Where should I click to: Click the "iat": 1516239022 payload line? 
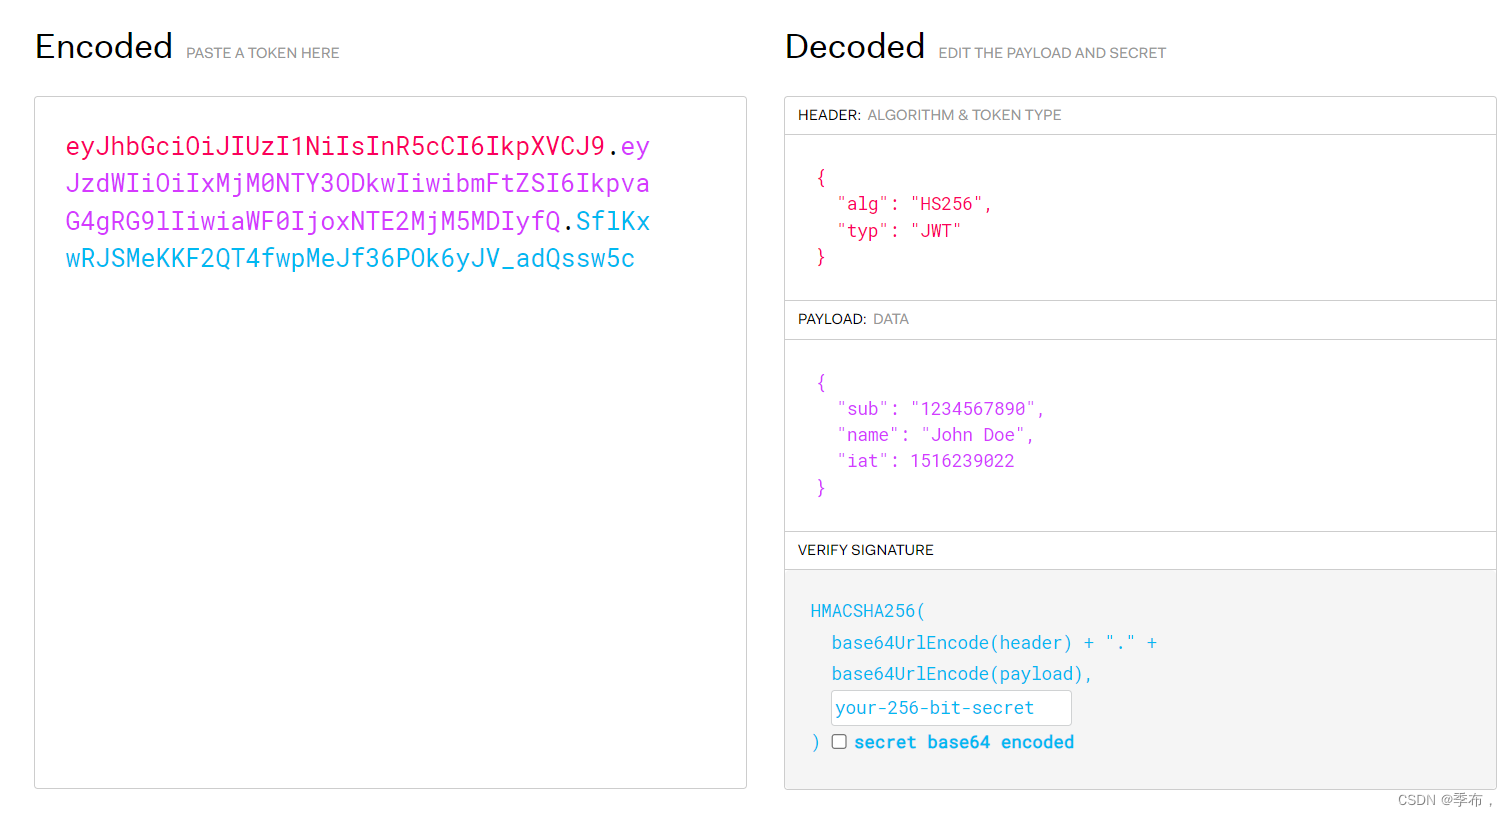click(x=926, y=461)
